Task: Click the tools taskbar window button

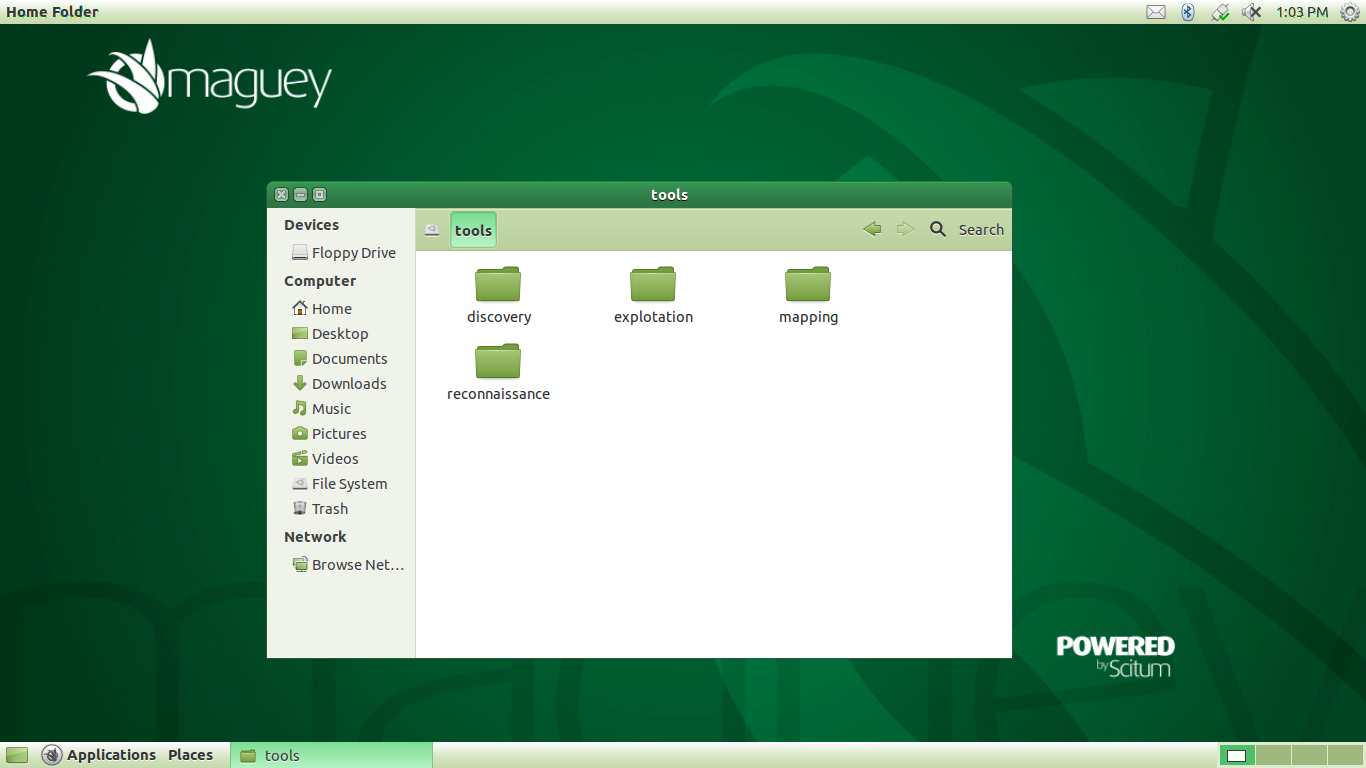Action: [332, 755]
